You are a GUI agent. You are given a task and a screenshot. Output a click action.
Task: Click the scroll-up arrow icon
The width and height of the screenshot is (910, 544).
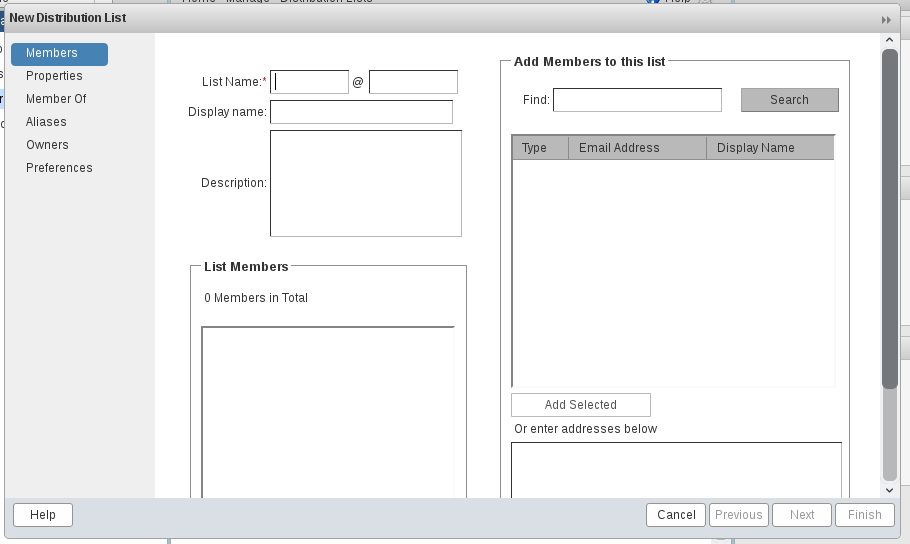890,40
